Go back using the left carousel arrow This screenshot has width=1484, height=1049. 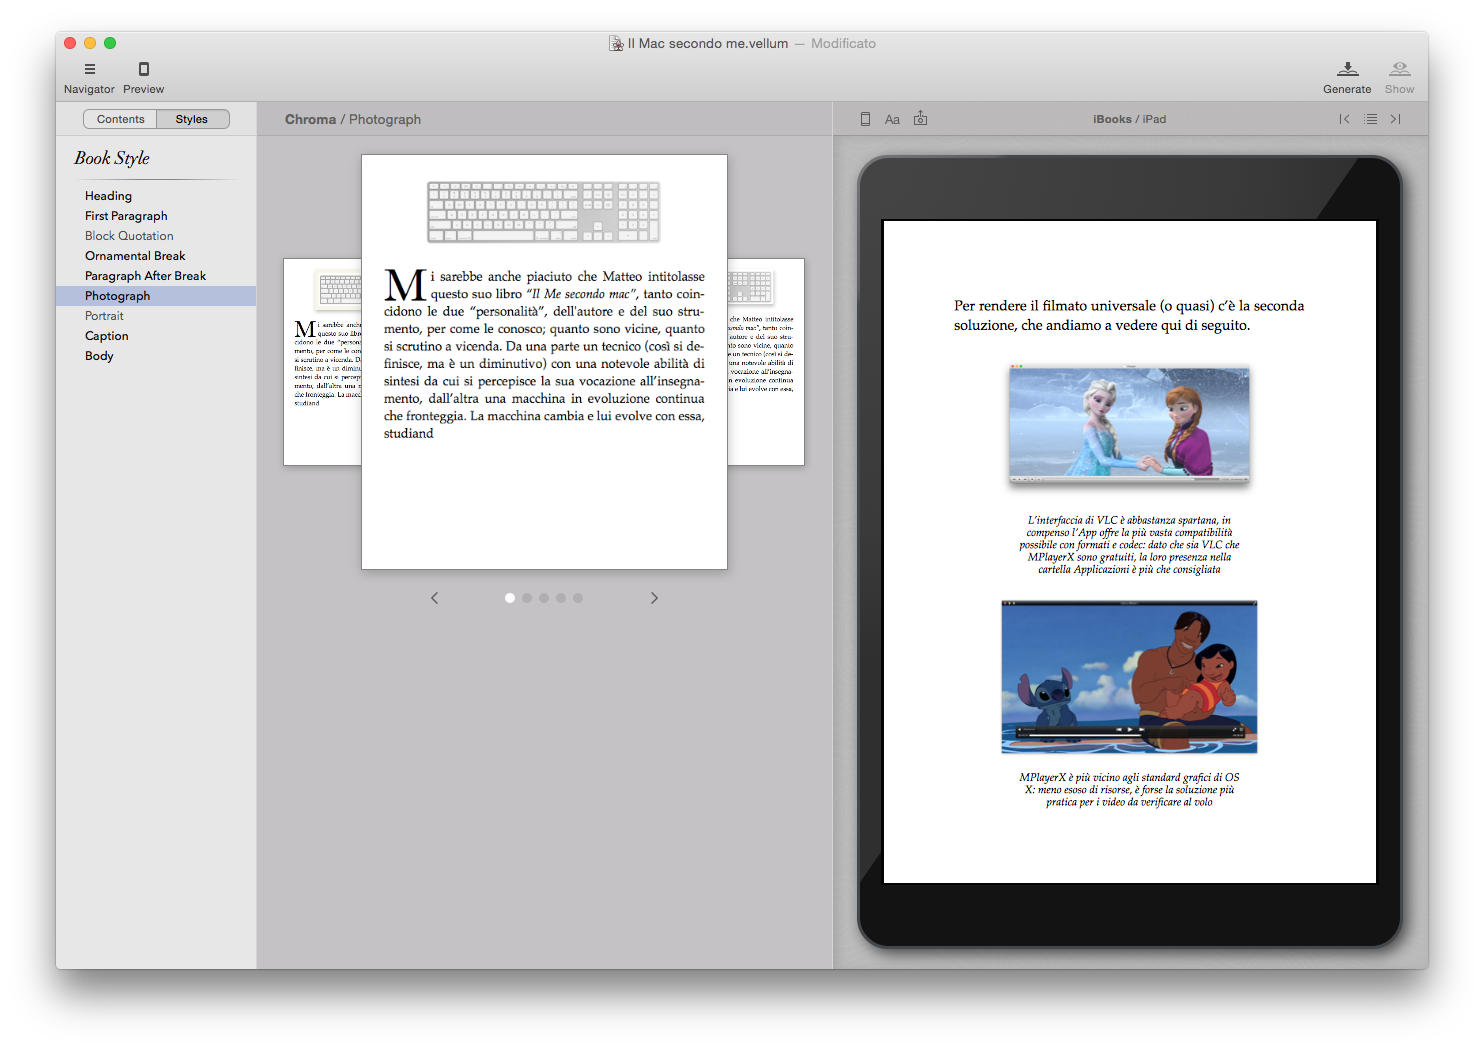coord(434,597)
